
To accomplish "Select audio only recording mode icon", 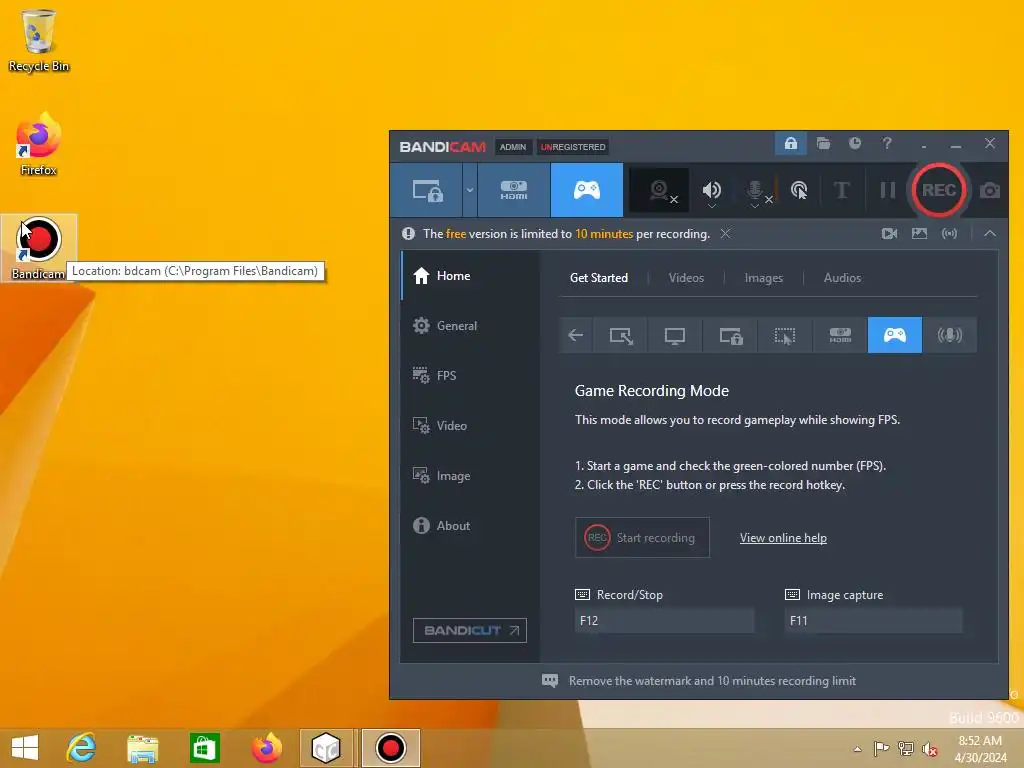I will [950, 335].
